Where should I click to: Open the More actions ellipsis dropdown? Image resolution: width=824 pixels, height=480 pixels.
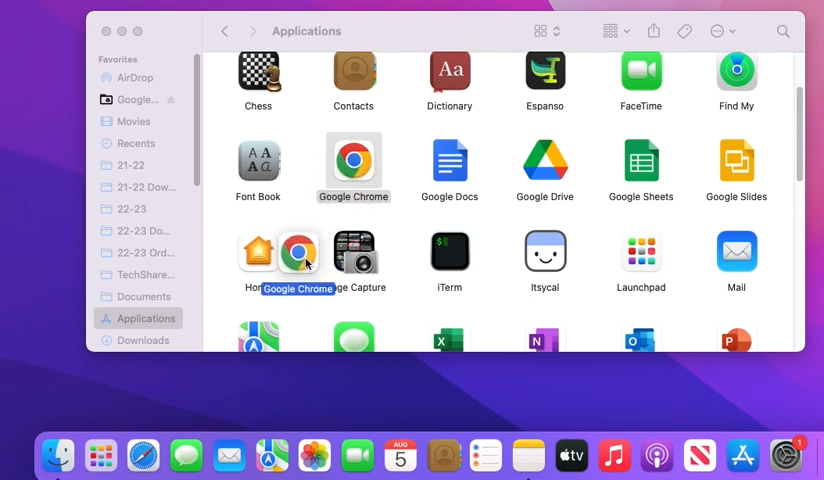tap(723, 32)
